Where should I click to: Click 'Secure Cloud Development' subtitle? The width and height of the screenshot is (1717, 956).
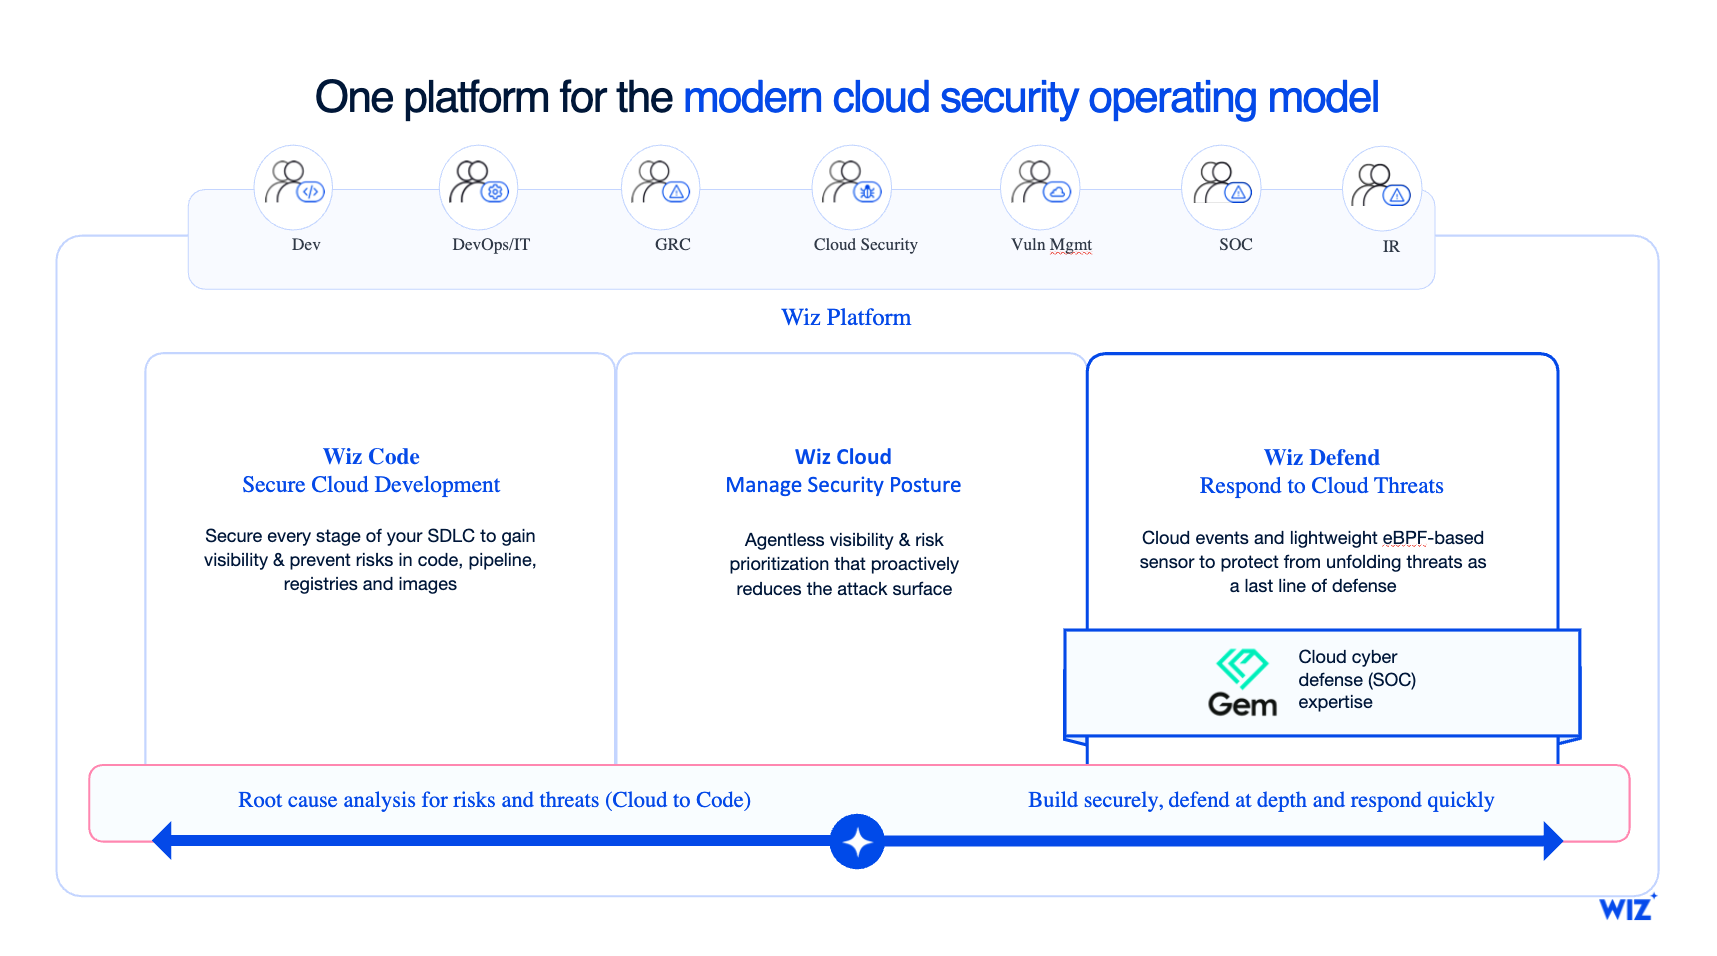(x=371, y=485)
